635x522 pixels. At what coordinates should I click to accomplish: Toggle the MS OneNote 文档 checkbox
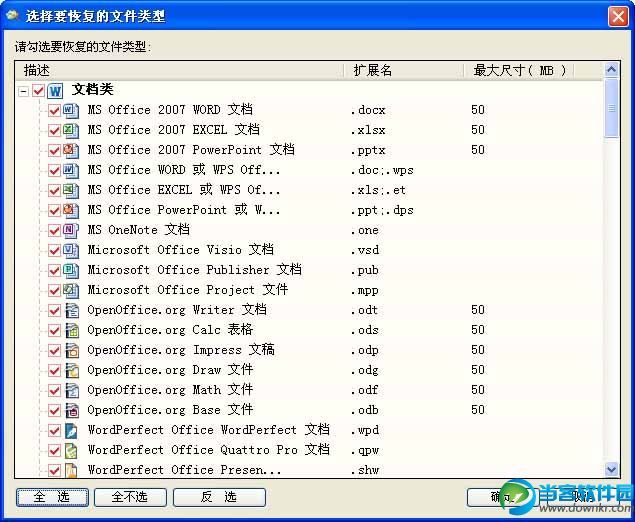click(54, 230)
